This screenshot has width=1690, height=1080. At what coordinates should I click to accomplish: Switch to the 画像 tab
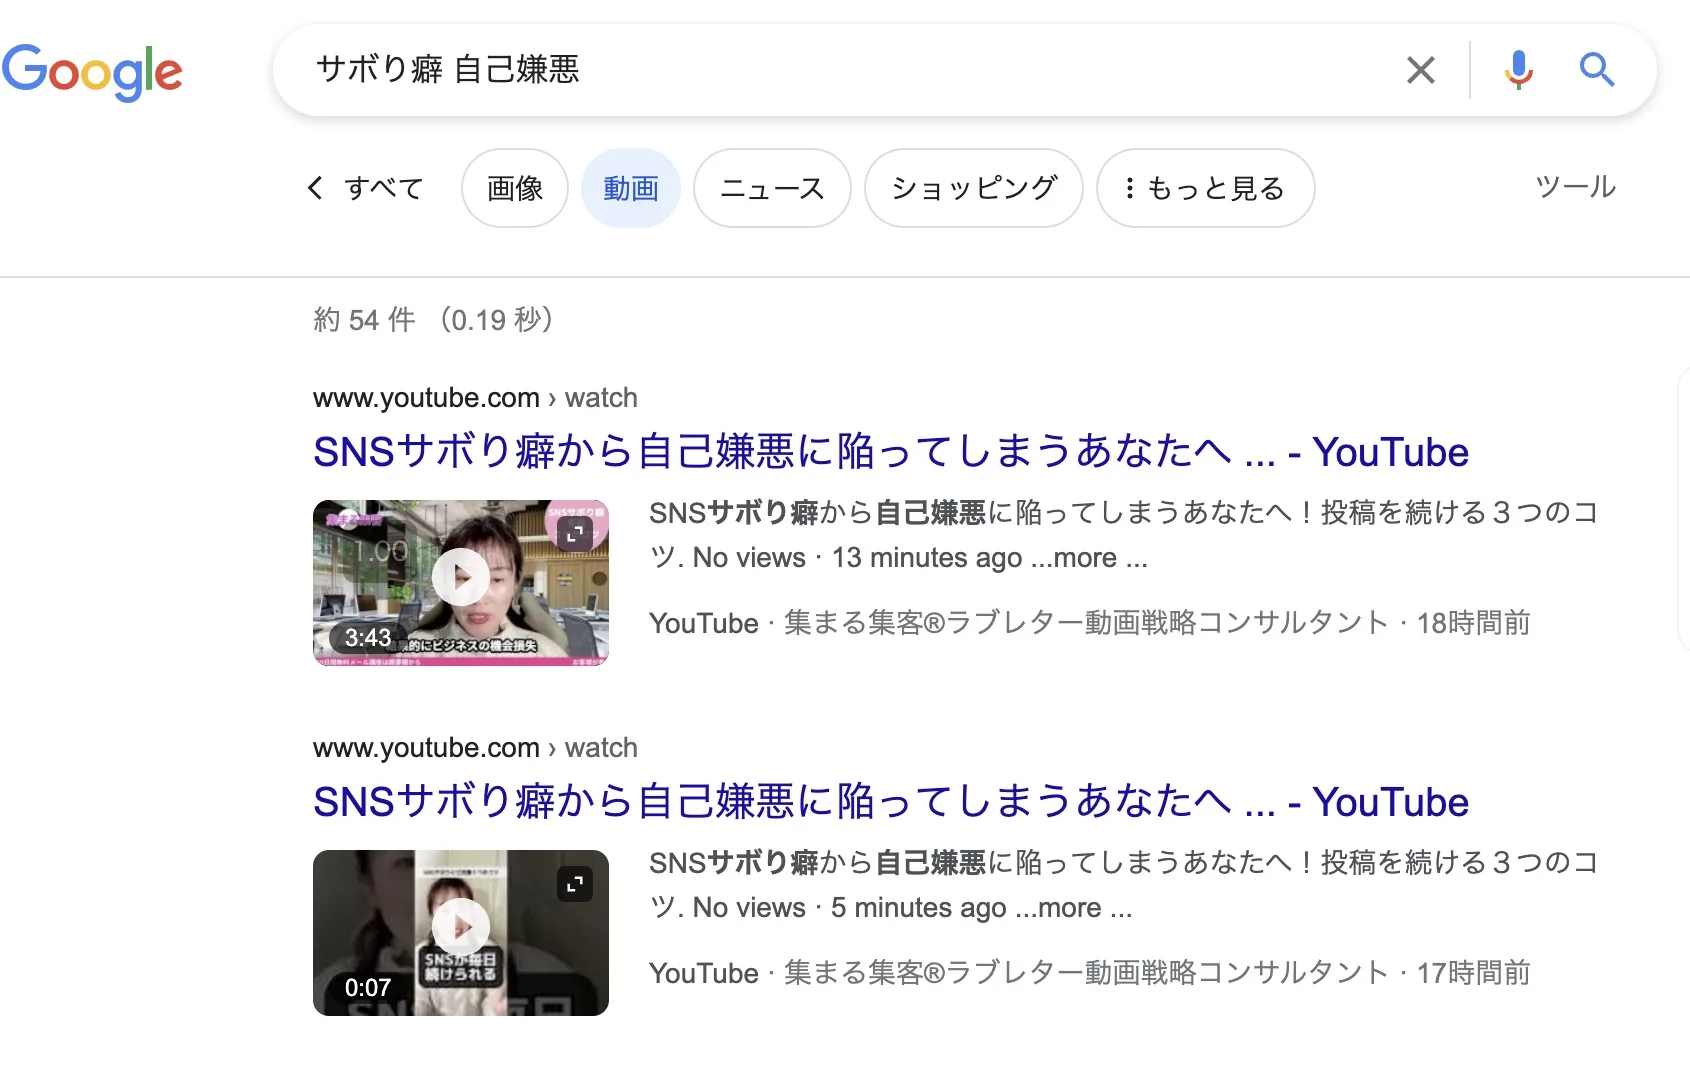[x=515, y=188]
